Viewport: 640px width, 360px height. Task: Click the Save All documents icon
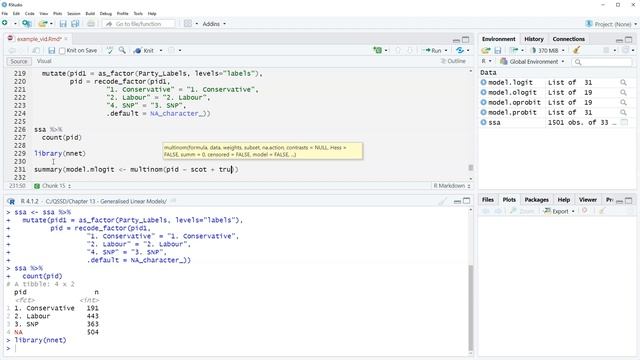click(75, 24)
